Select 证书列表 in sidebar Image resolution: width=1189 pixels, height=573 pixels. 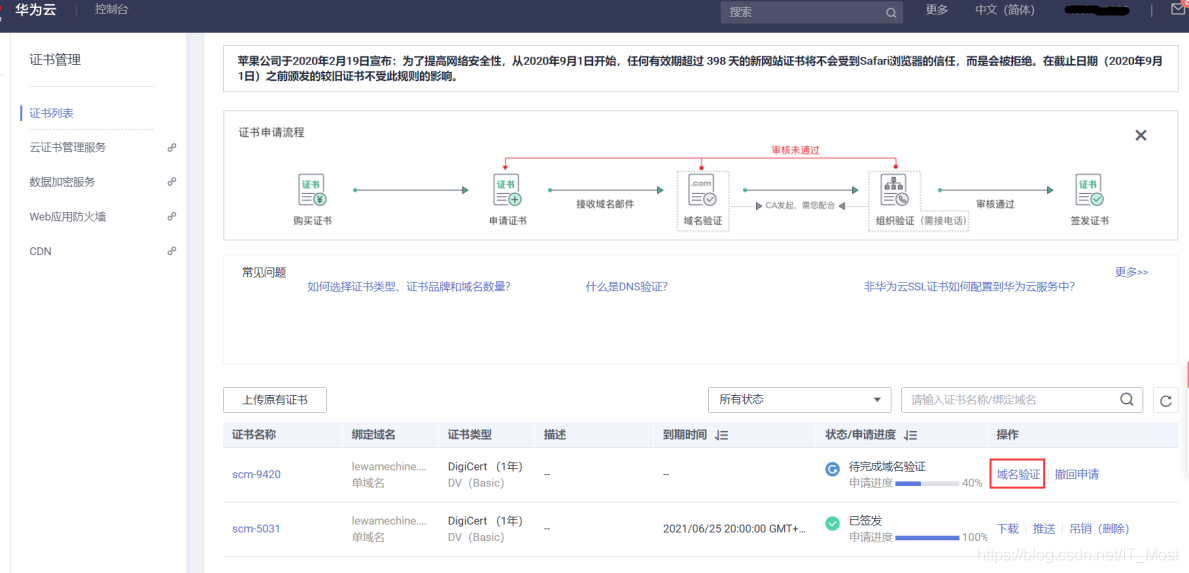tap(52, 113)
